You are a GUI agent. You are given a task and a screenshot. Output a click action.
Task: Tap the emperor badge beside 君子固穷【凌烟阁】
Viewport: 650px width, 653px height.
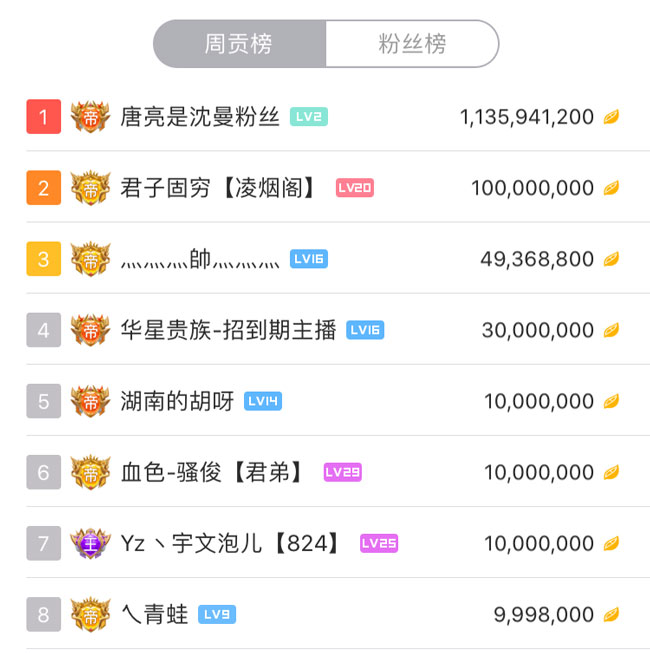[90, 188]
